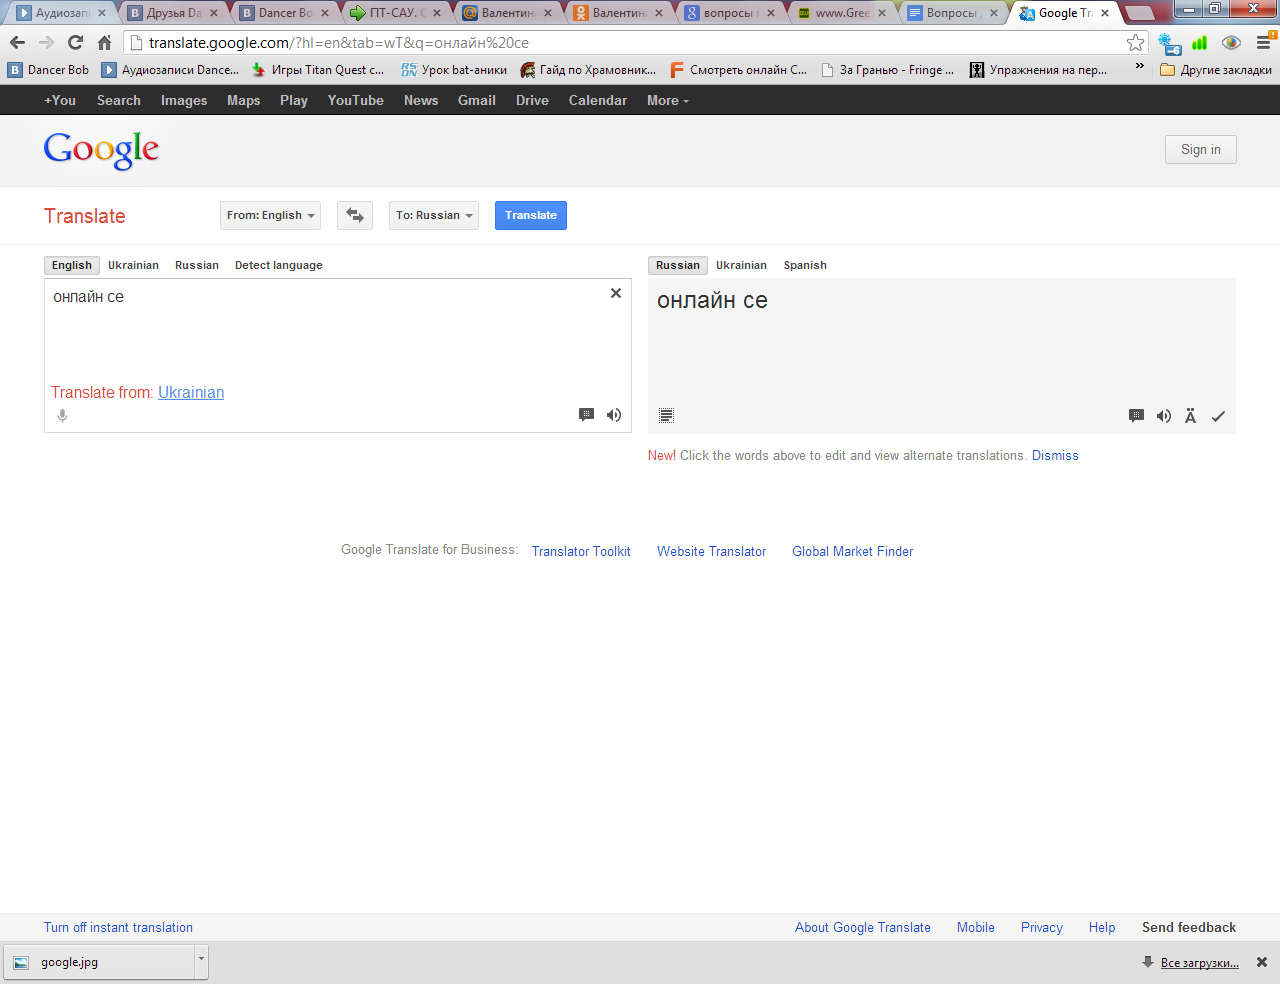This screenshot has width=1280, height=984.
Task: Switch to the Dancer Bo browser tab
Action: 283,13
